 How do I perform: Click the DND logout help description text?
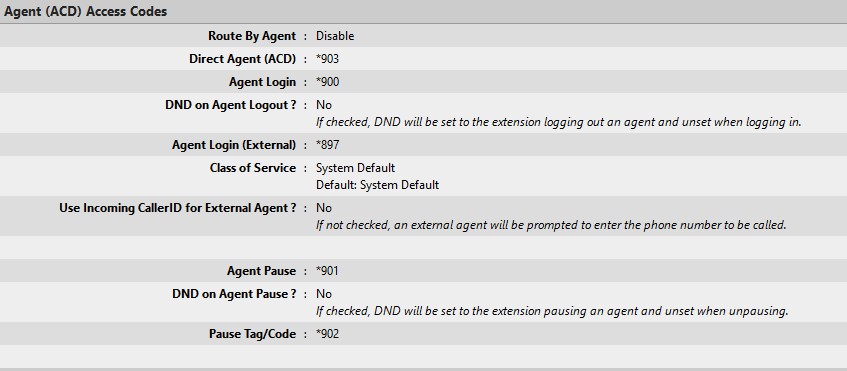(559, 122)
